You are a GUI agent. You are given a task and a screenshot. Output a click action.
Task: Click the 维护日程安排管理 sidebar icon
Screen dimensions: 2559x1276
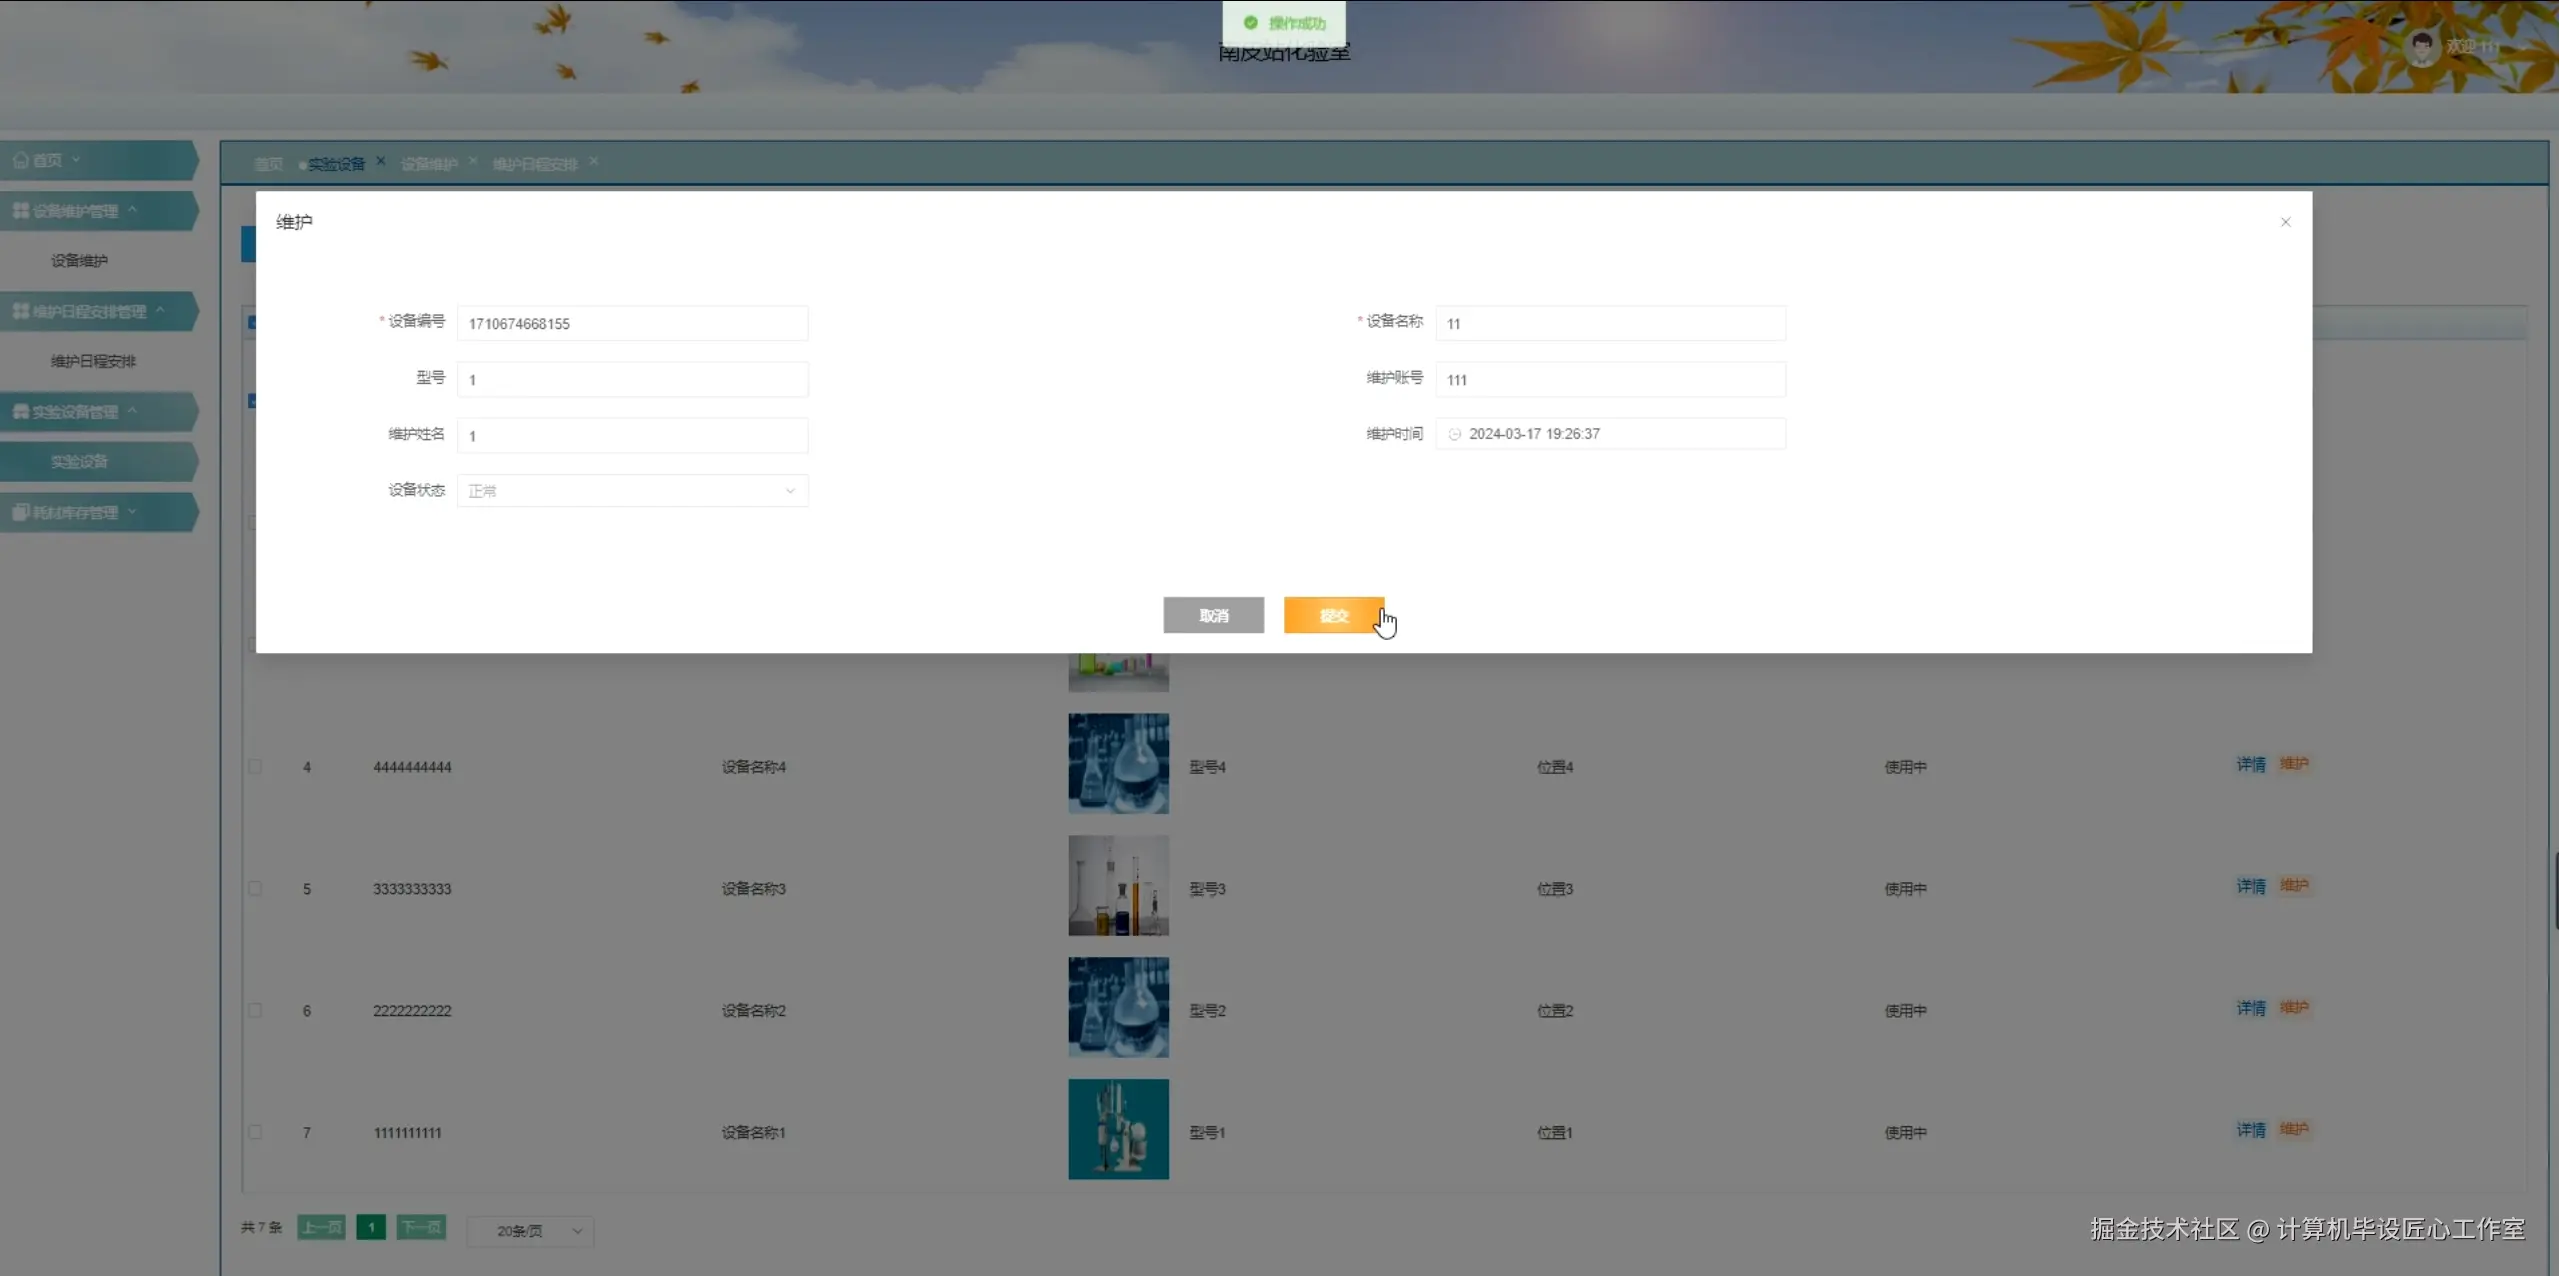click(x=20, y=311)
